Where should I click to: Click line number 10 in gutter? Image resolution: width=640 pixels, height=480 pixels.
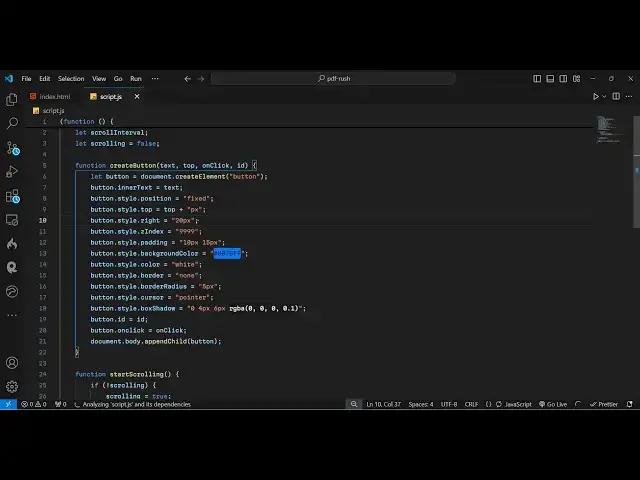pyautogui.click(x=42, y=220)
